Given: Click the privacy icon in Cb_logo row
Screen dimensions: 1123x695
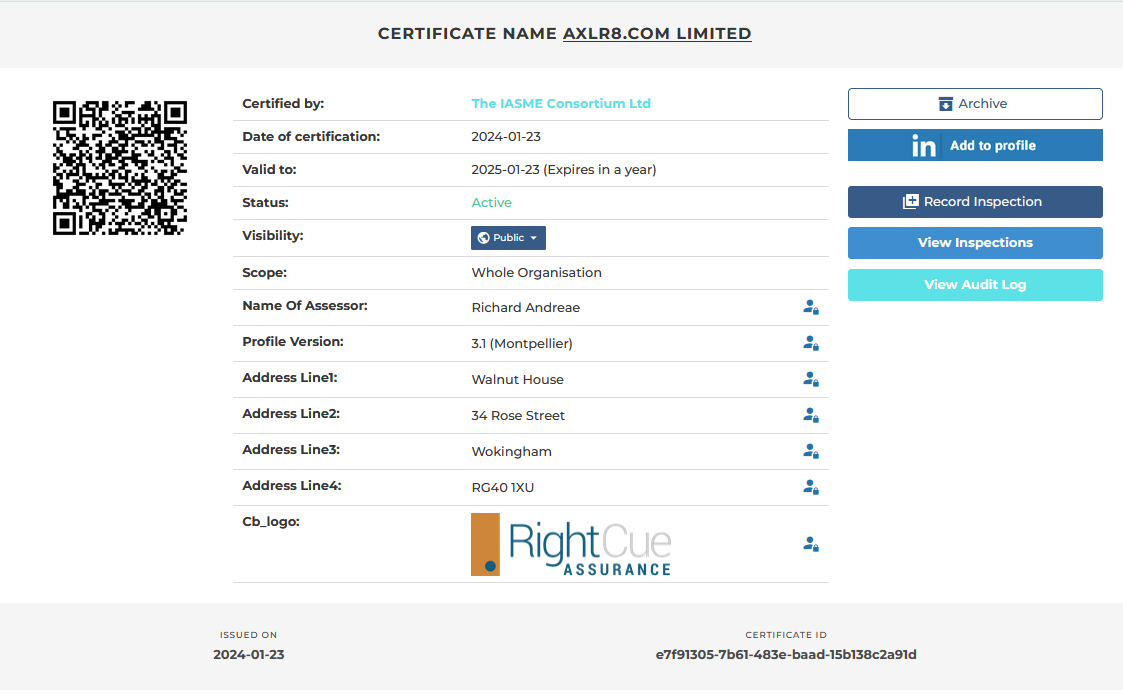Looking at the screenshot, I should point(811,544).
